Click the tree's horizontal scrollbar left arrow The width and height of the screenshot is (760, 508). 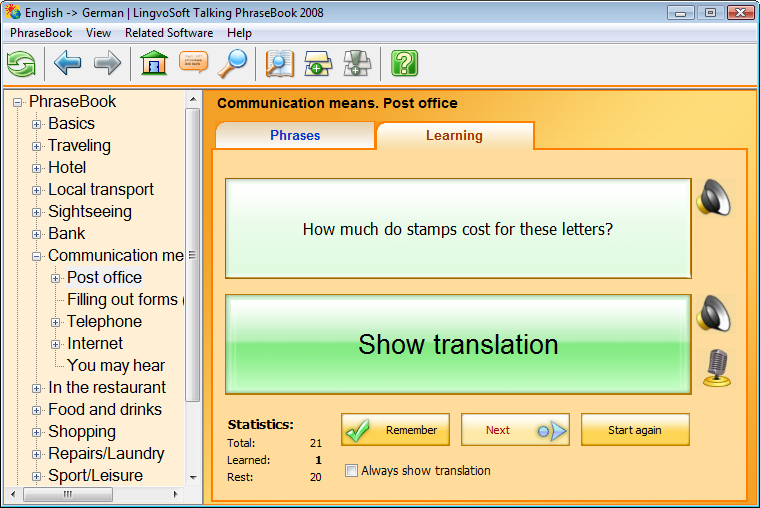(x=13, y=494)
